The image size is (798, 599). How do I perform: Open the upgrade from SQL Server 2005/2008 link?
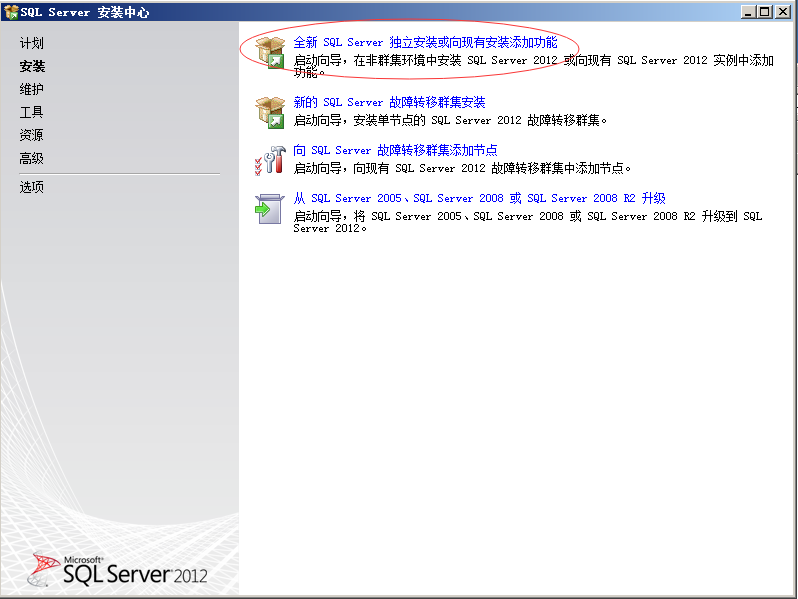(x=479, y=198)
